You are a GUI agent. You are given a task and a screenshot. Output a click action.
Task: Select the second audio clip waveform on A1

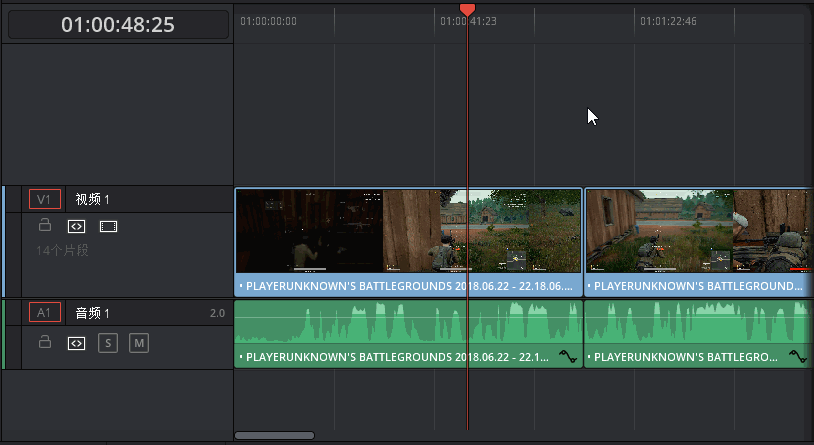pos(699,322)
